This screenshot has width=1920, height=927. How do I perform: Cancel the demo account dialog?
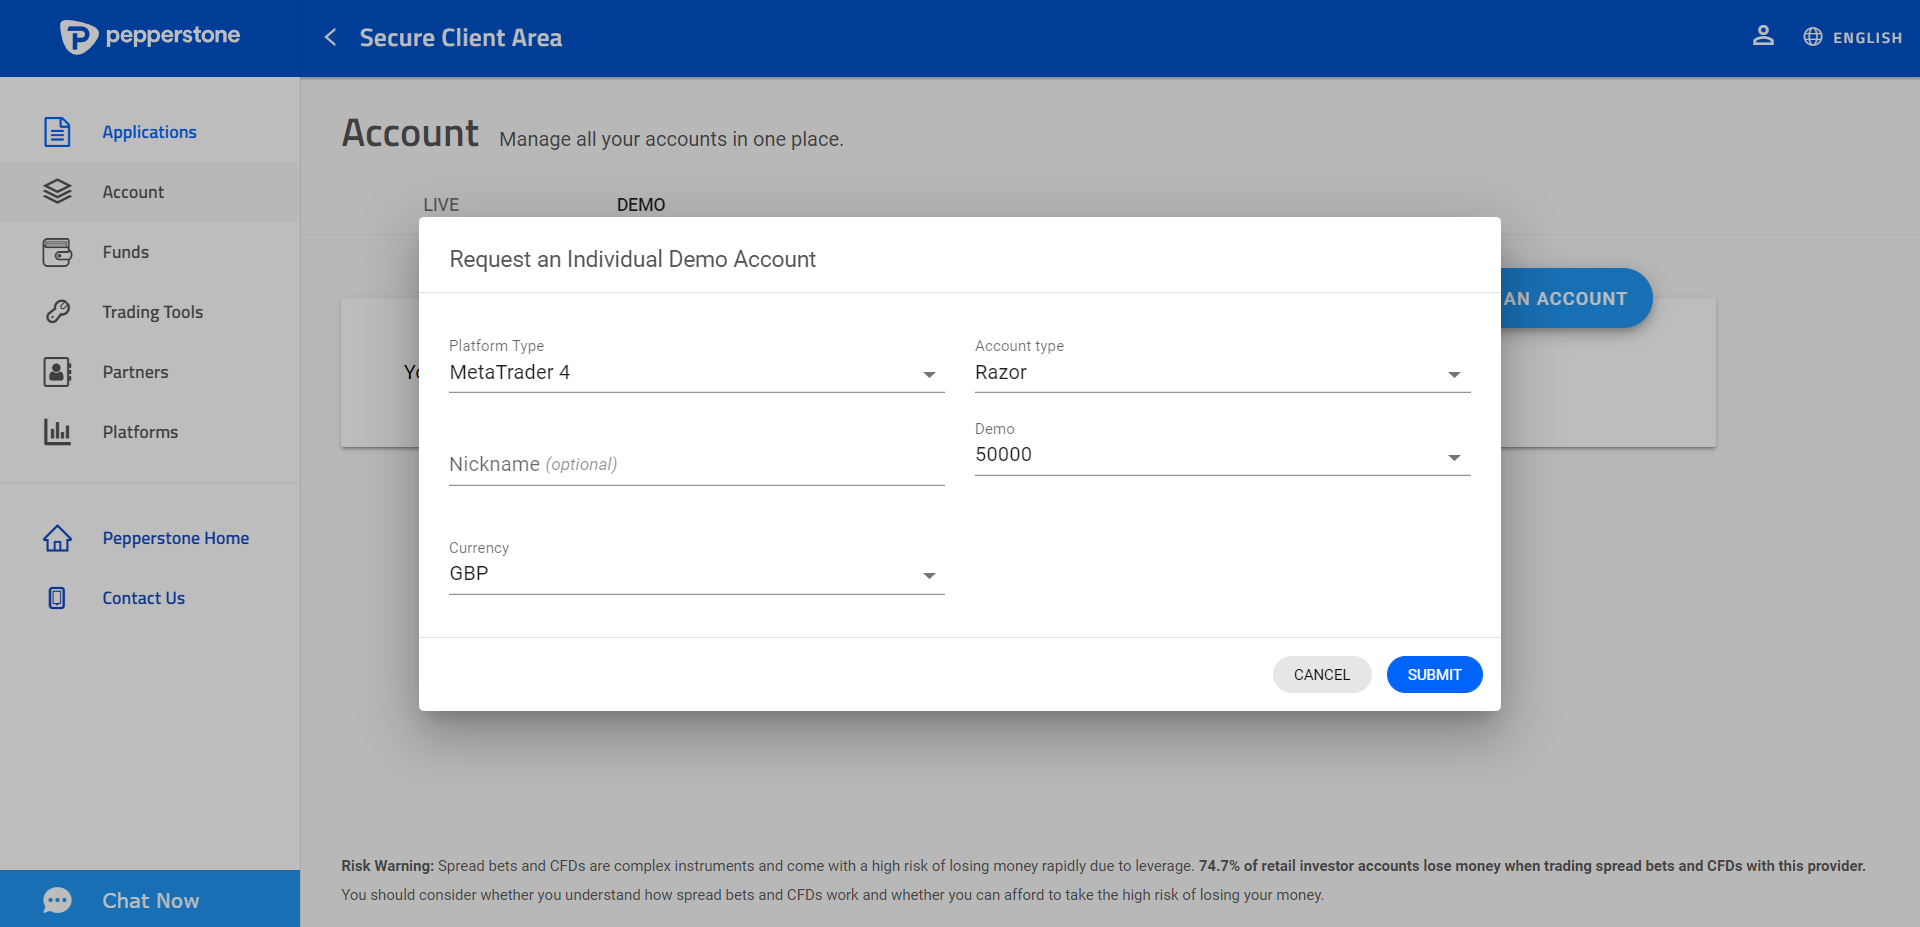pos(1322,674)
